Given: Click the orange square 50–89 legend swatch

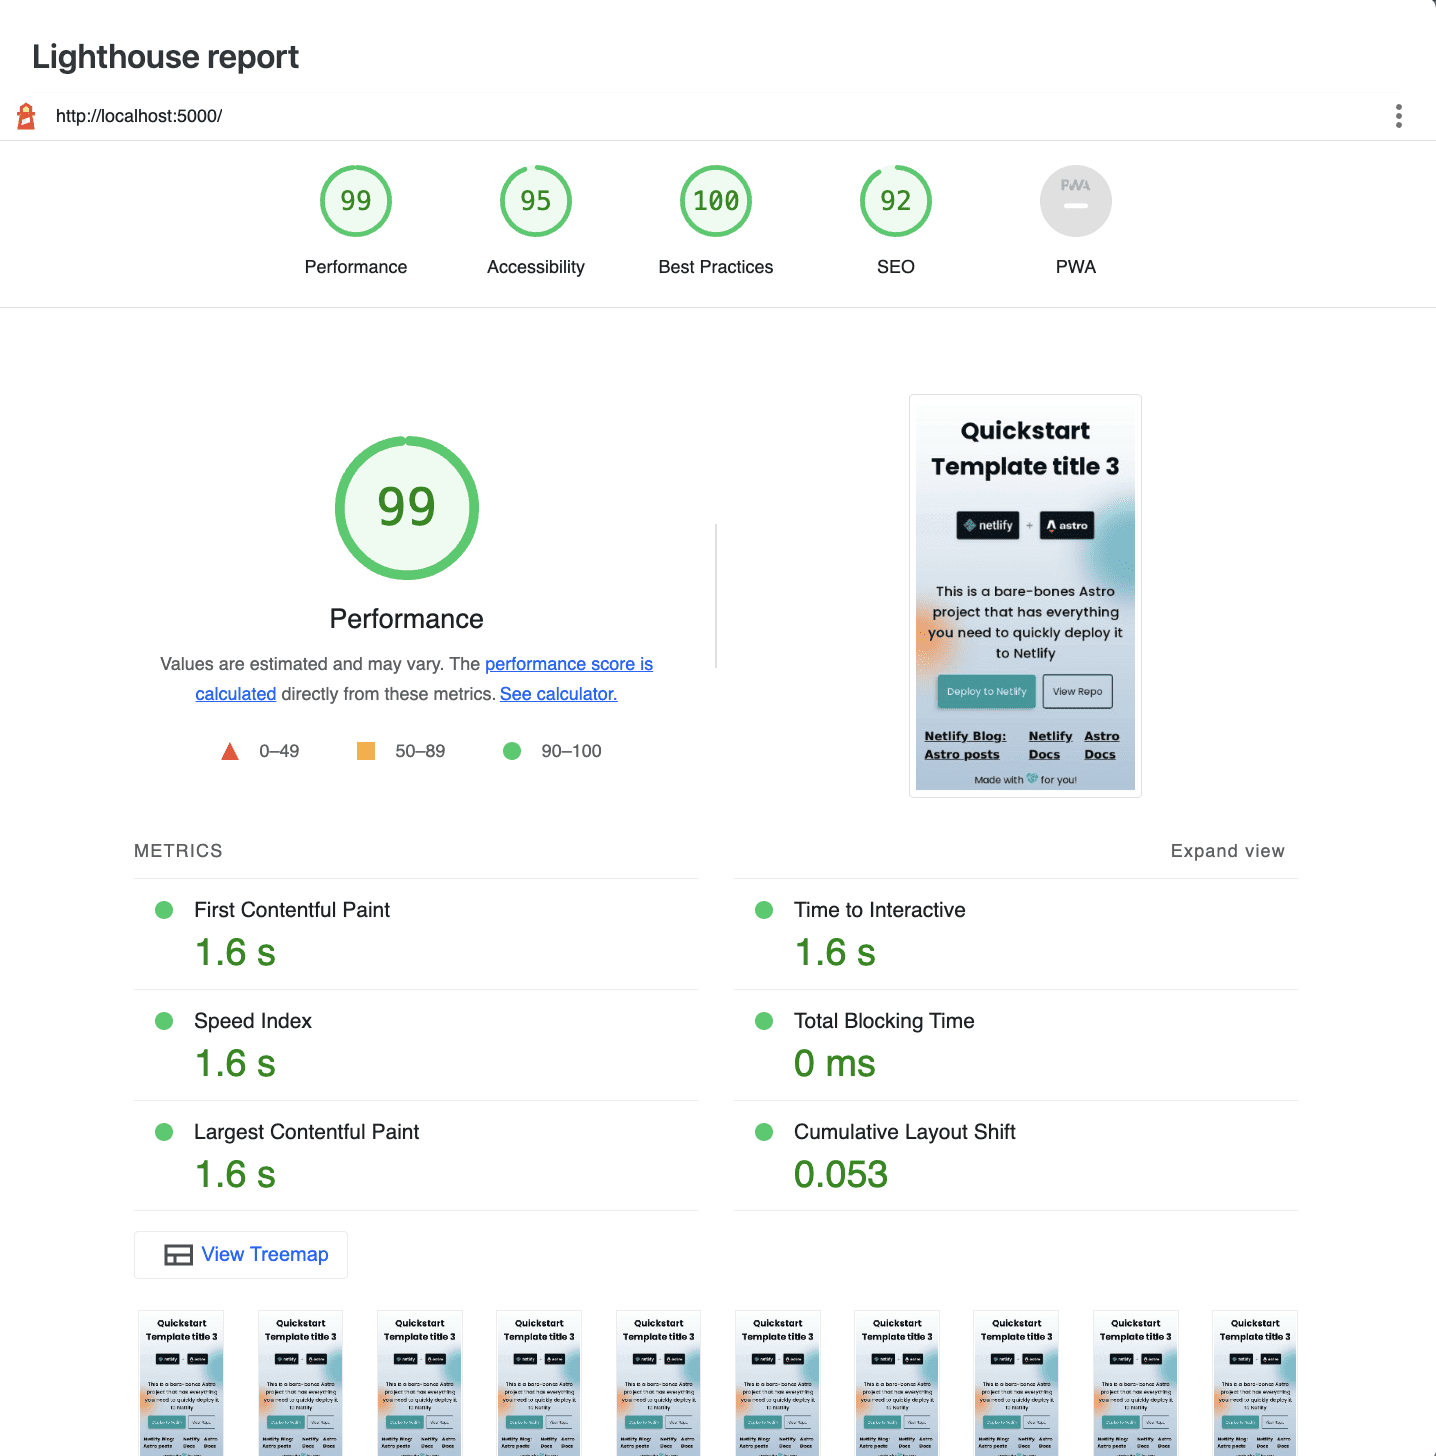Looking at the screenshot, I should click(366, 751).
